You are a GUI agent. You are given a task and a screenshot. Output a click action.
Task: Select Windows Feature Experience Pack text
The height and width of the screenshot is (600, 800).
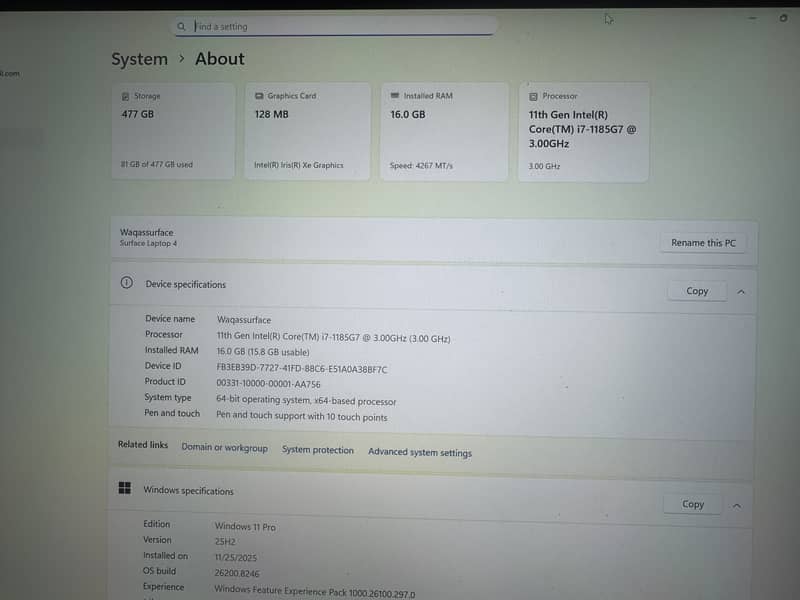pos(314,592)
